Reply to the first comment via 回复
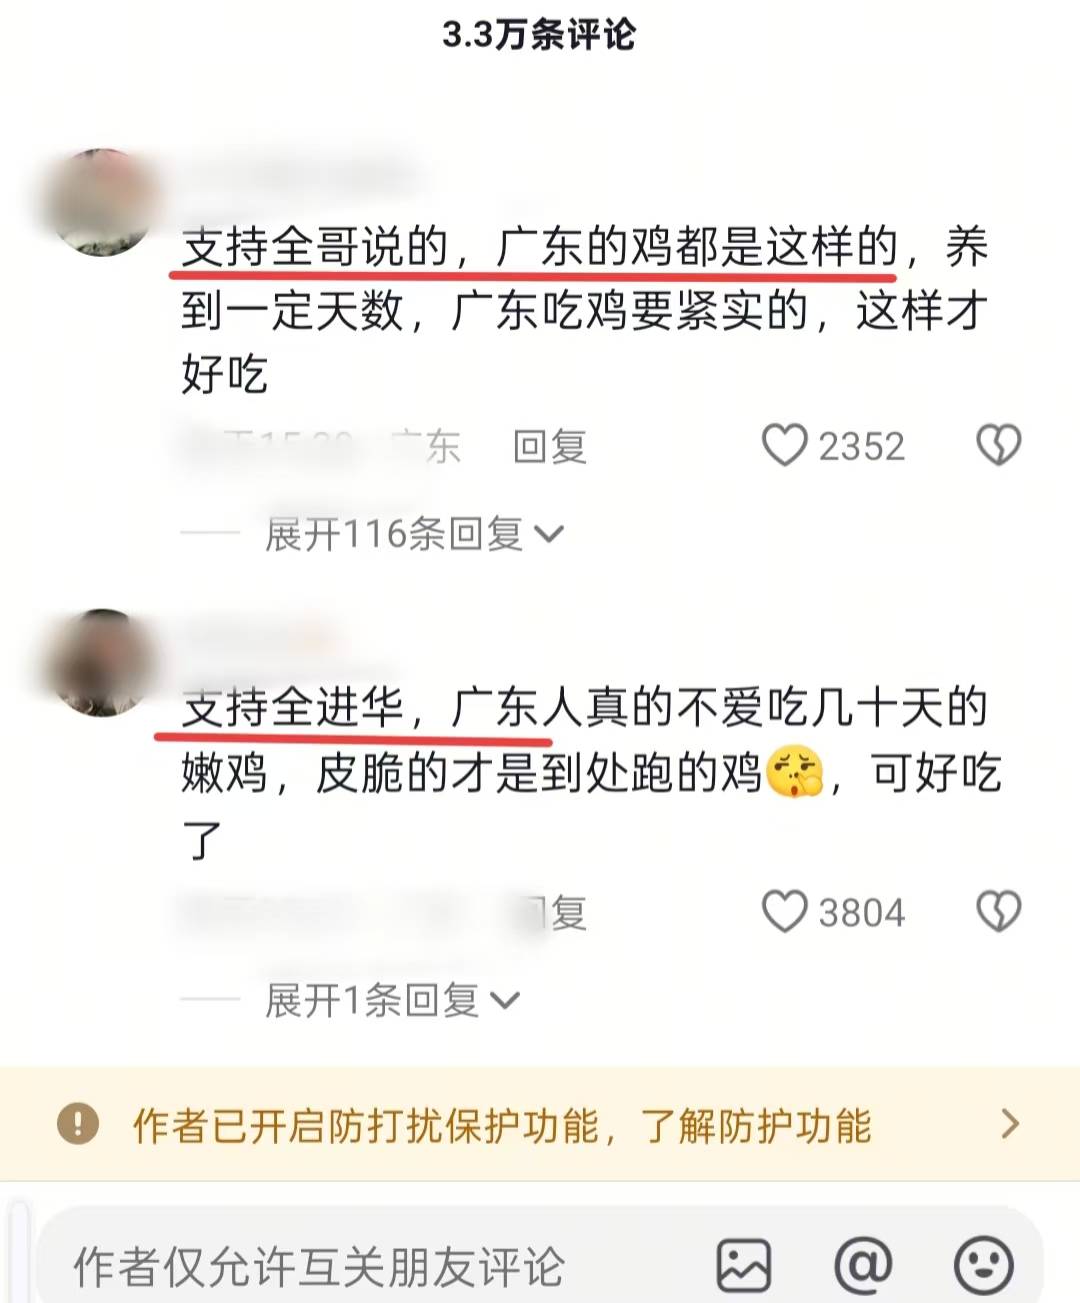 [x=549, y=446]
